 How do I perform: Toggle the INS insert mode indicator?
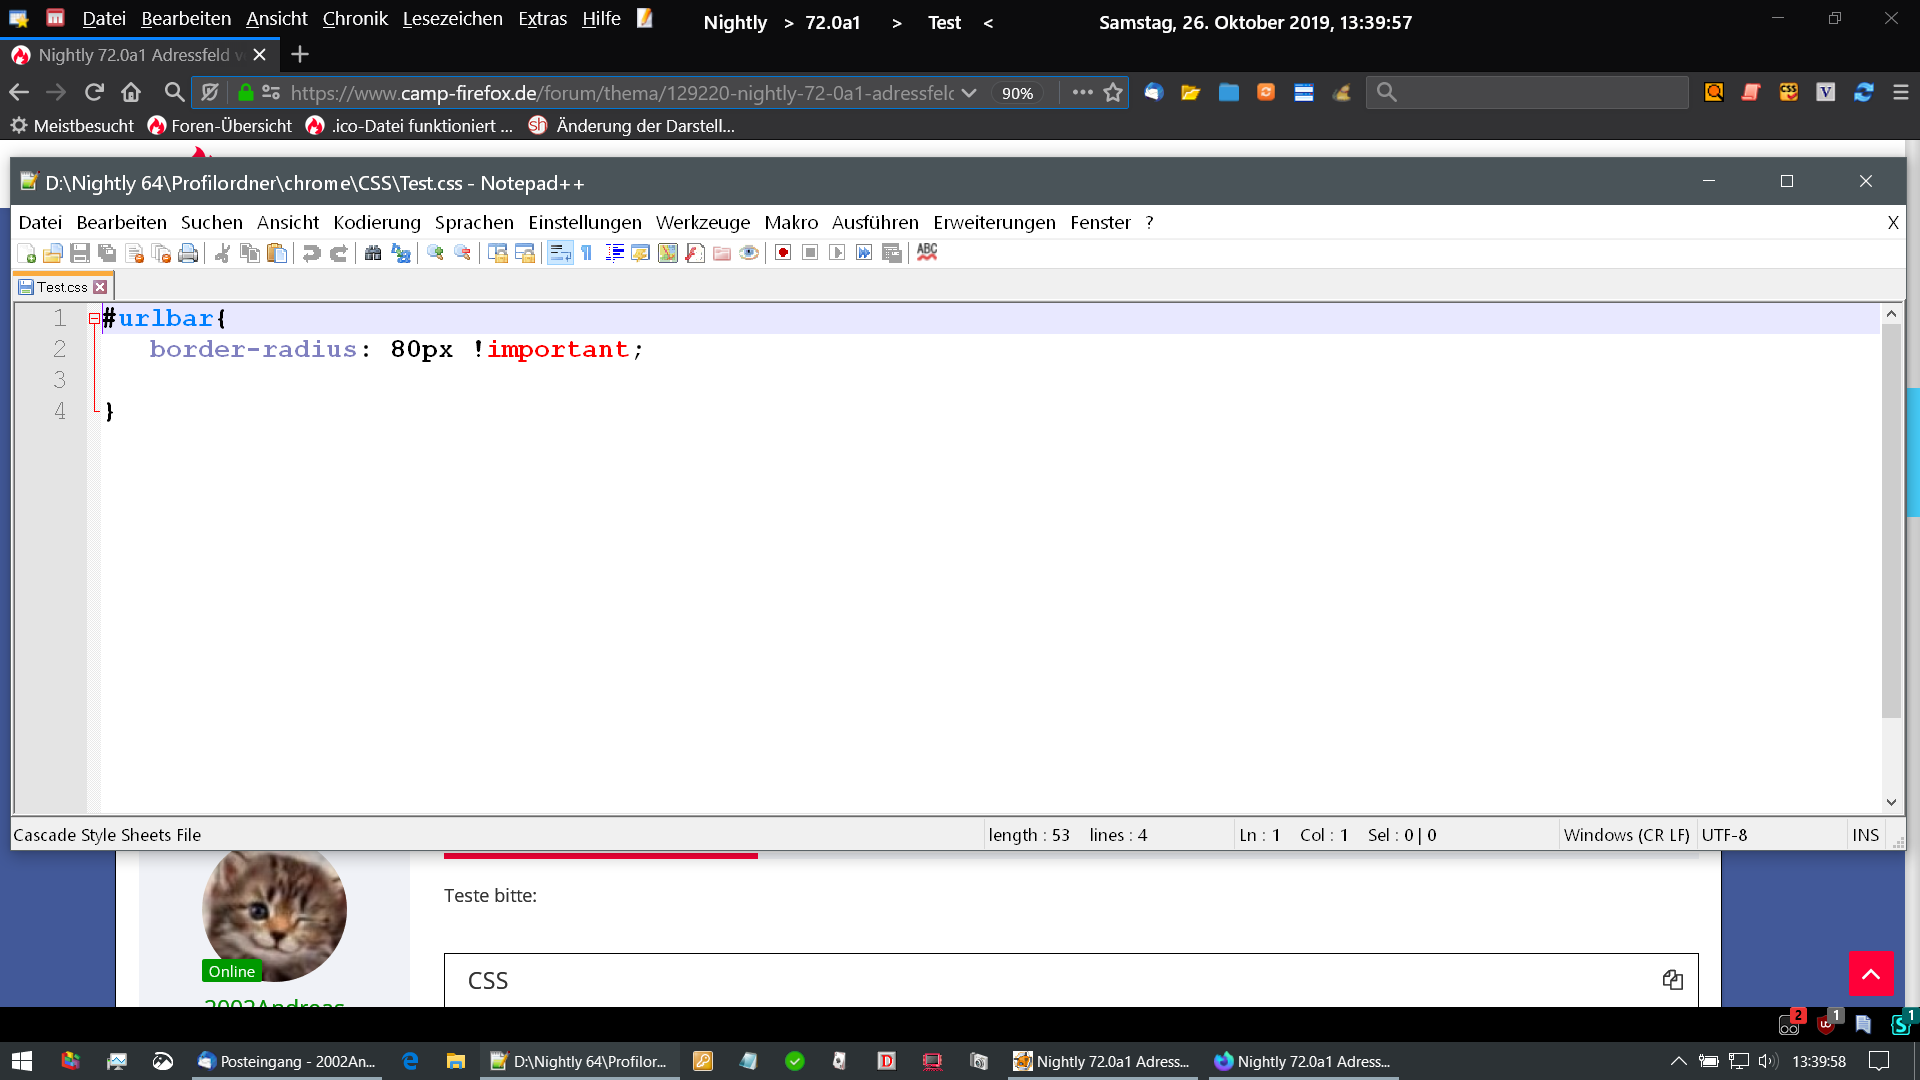pyautogui.click(x=1865, y=835)
